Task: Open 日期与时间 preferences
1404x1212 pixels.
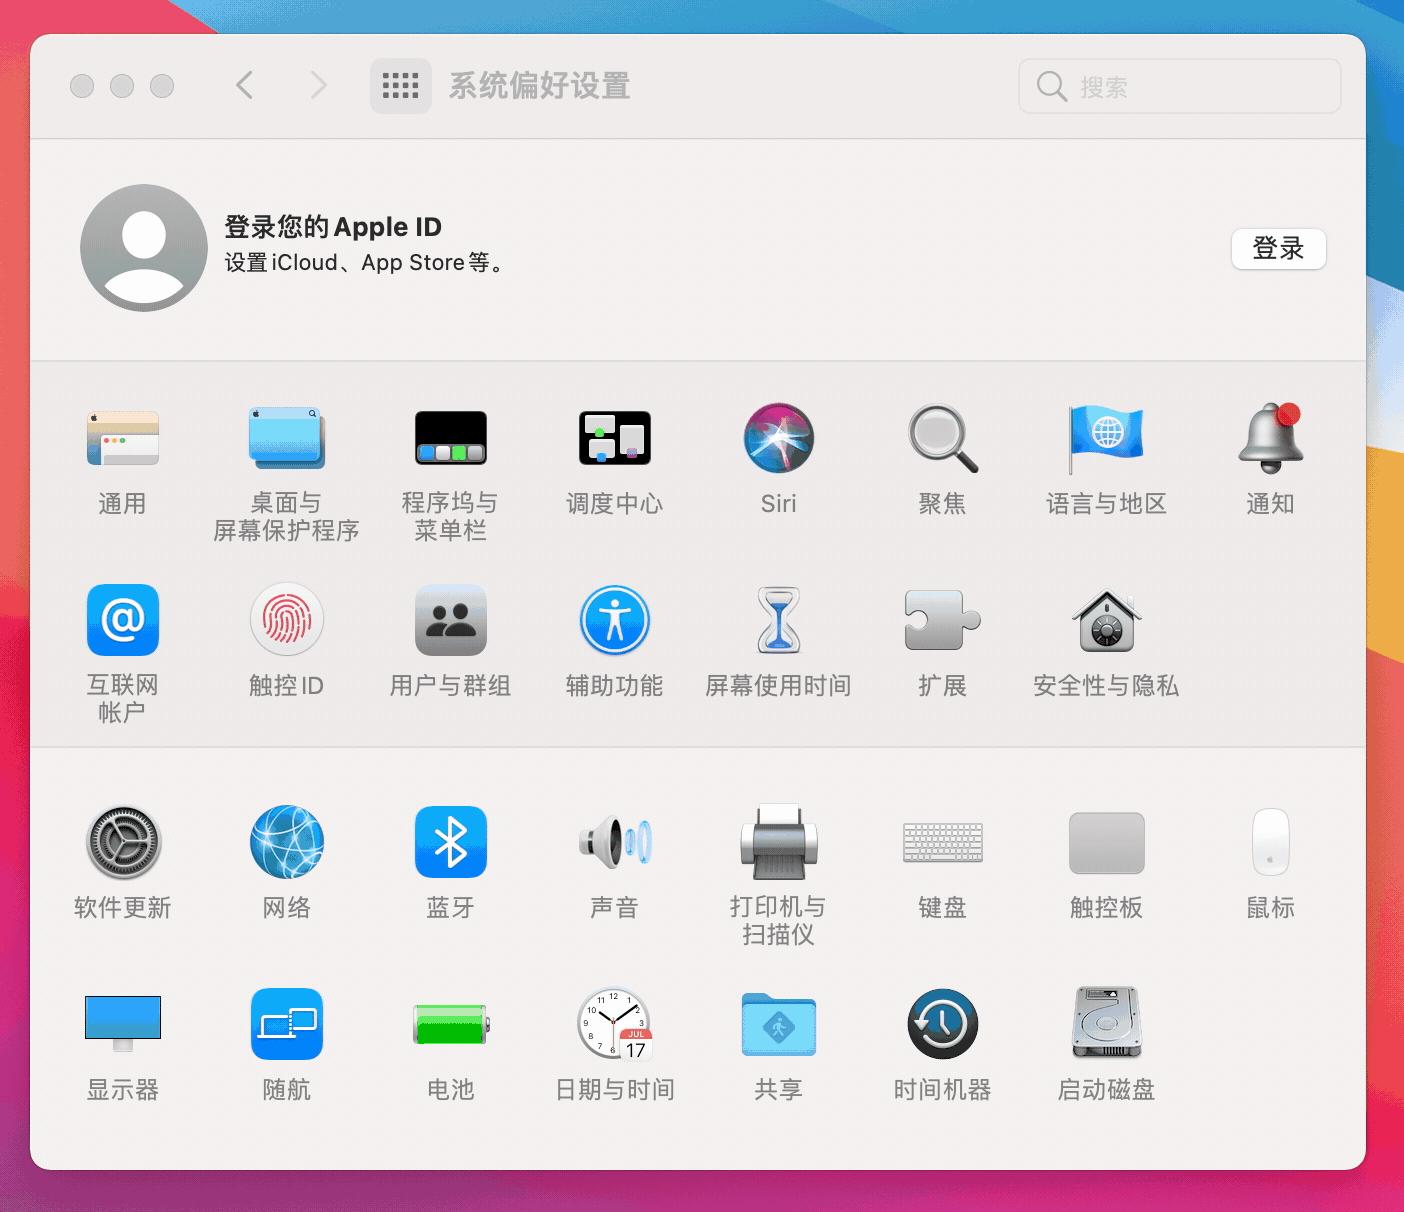Action: tap(615, 1024)
